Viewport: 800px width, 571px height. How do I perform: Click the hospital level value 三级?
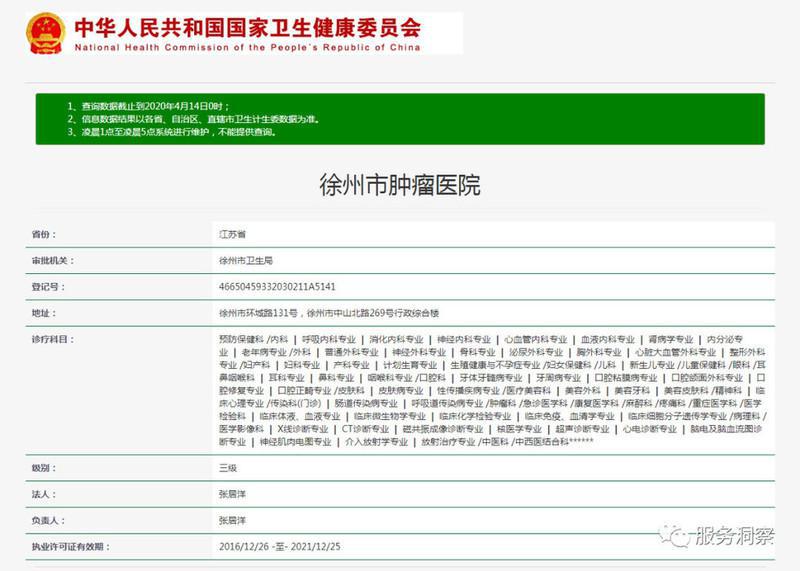(x=228, y=467)
